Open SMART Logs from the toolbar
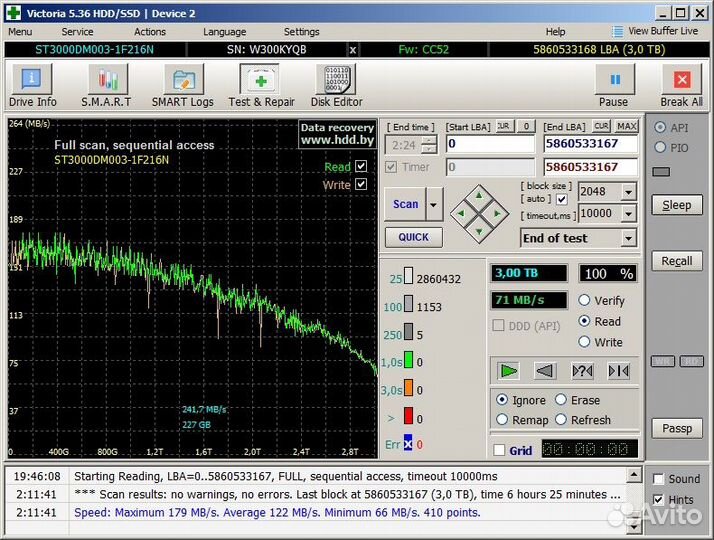 click(182, 86)
